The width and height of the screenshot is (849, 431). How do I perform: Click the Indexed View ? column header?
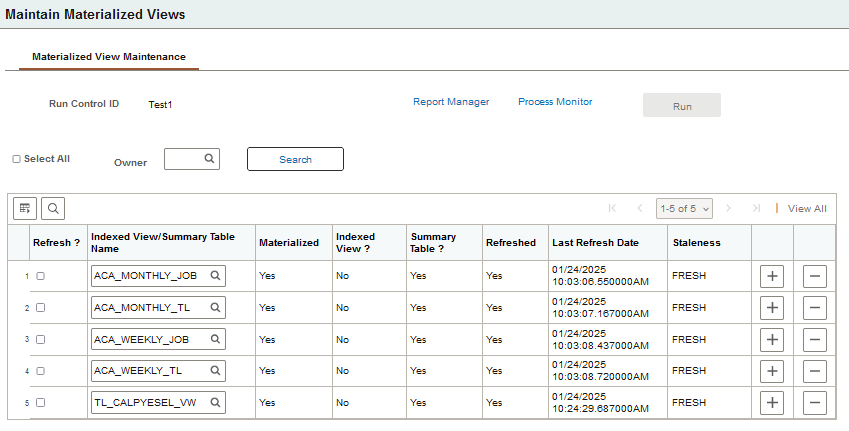pos(355,243)
